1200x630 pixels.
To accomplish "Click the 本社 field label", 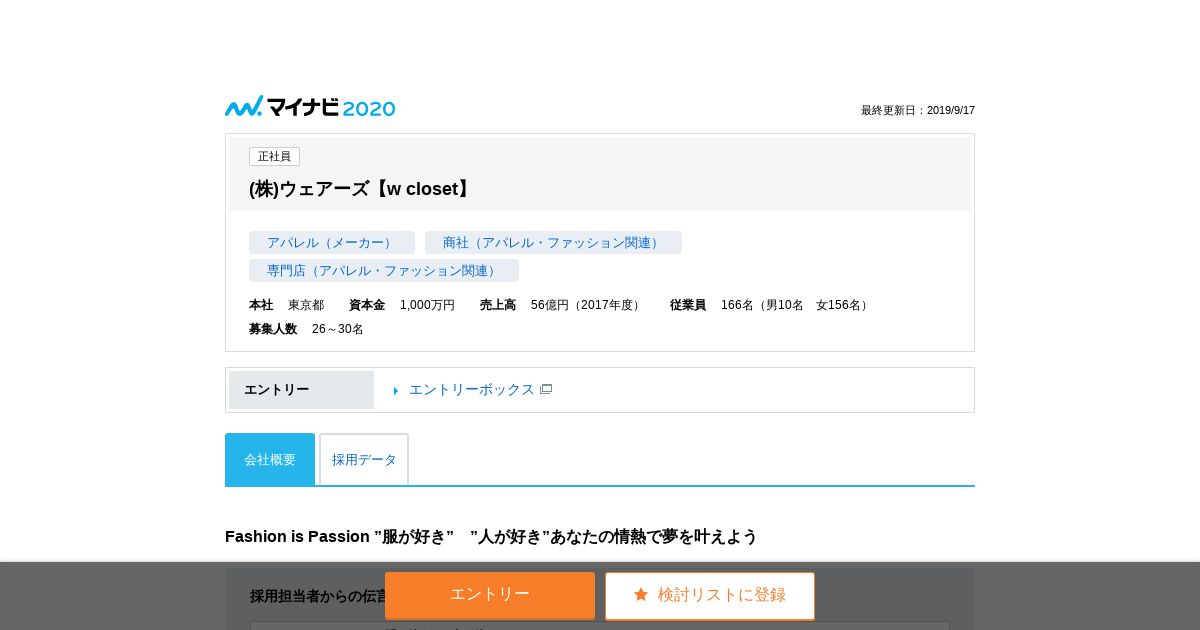I will pos(261,305).
